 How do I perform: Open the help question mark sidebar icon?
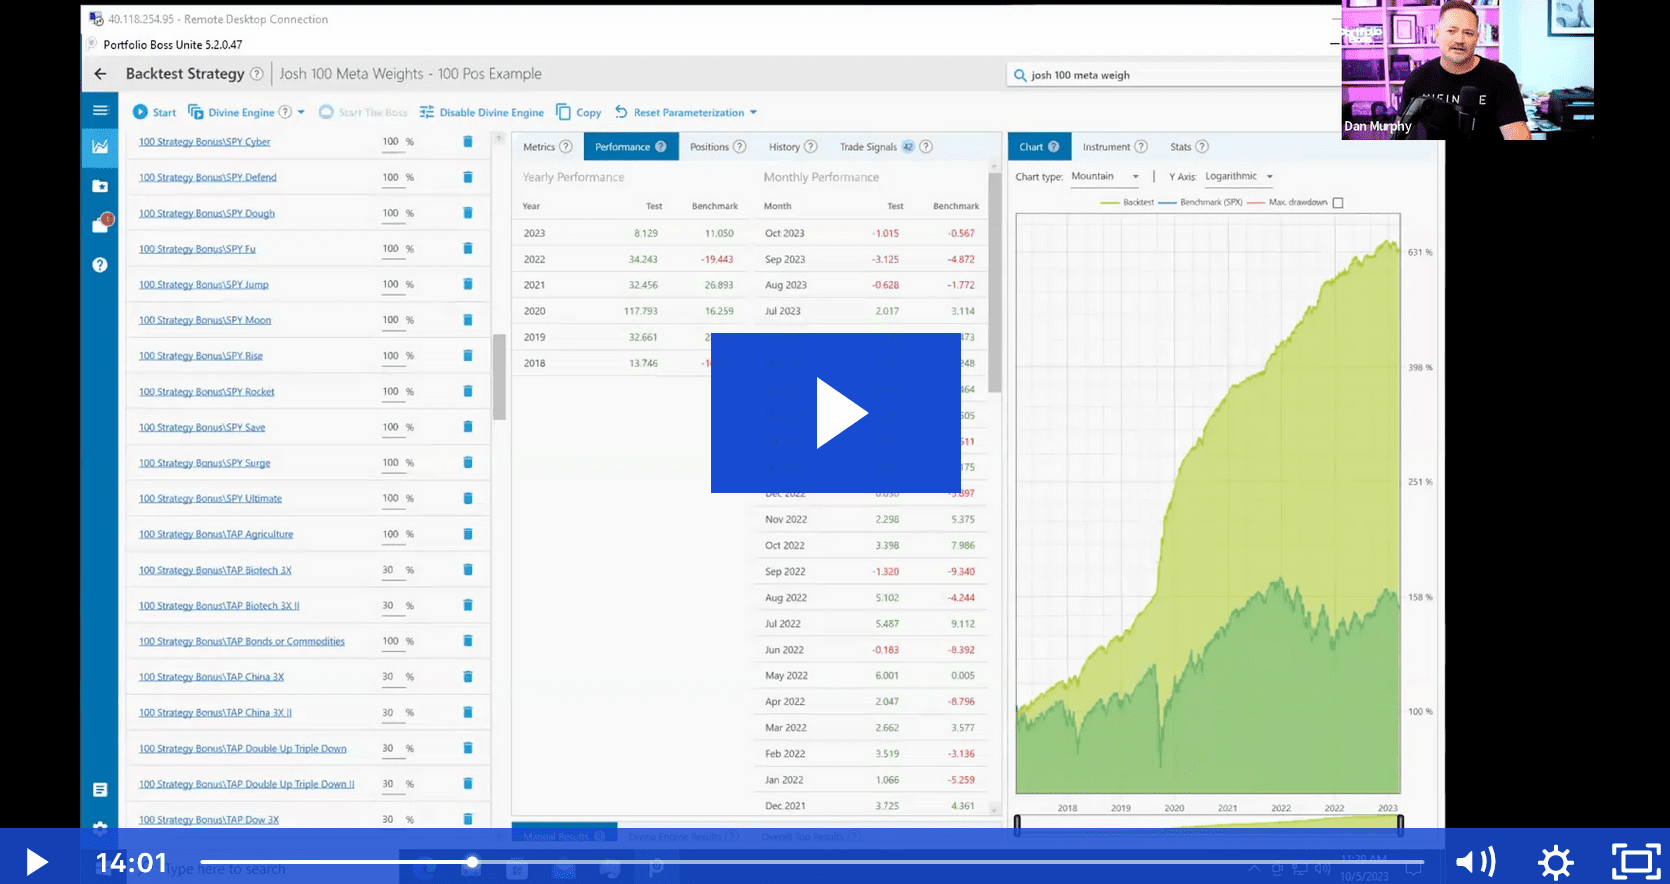100,265
